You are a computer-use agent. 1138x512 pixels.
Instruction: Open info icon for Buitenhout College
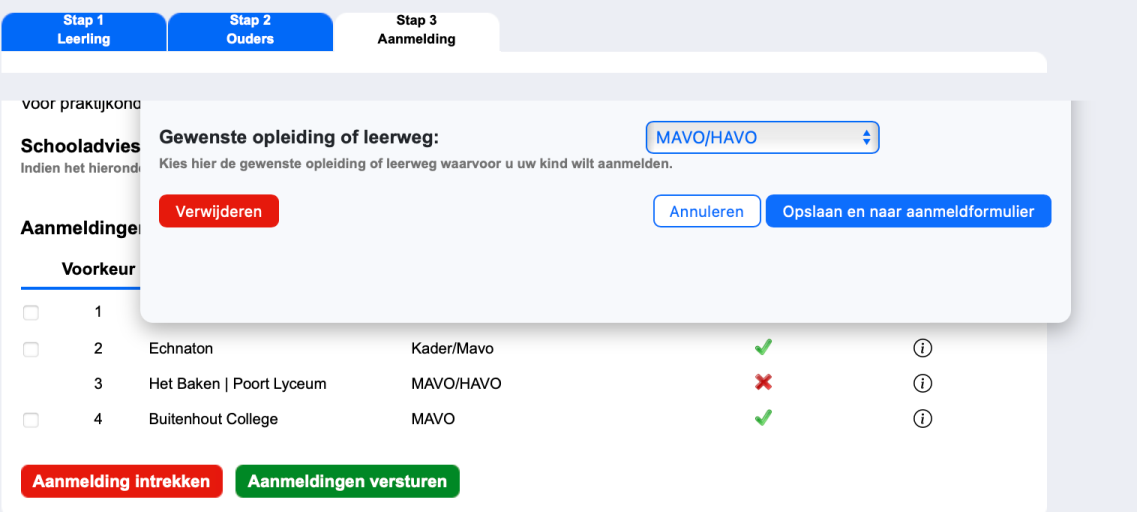pos(922,419)
